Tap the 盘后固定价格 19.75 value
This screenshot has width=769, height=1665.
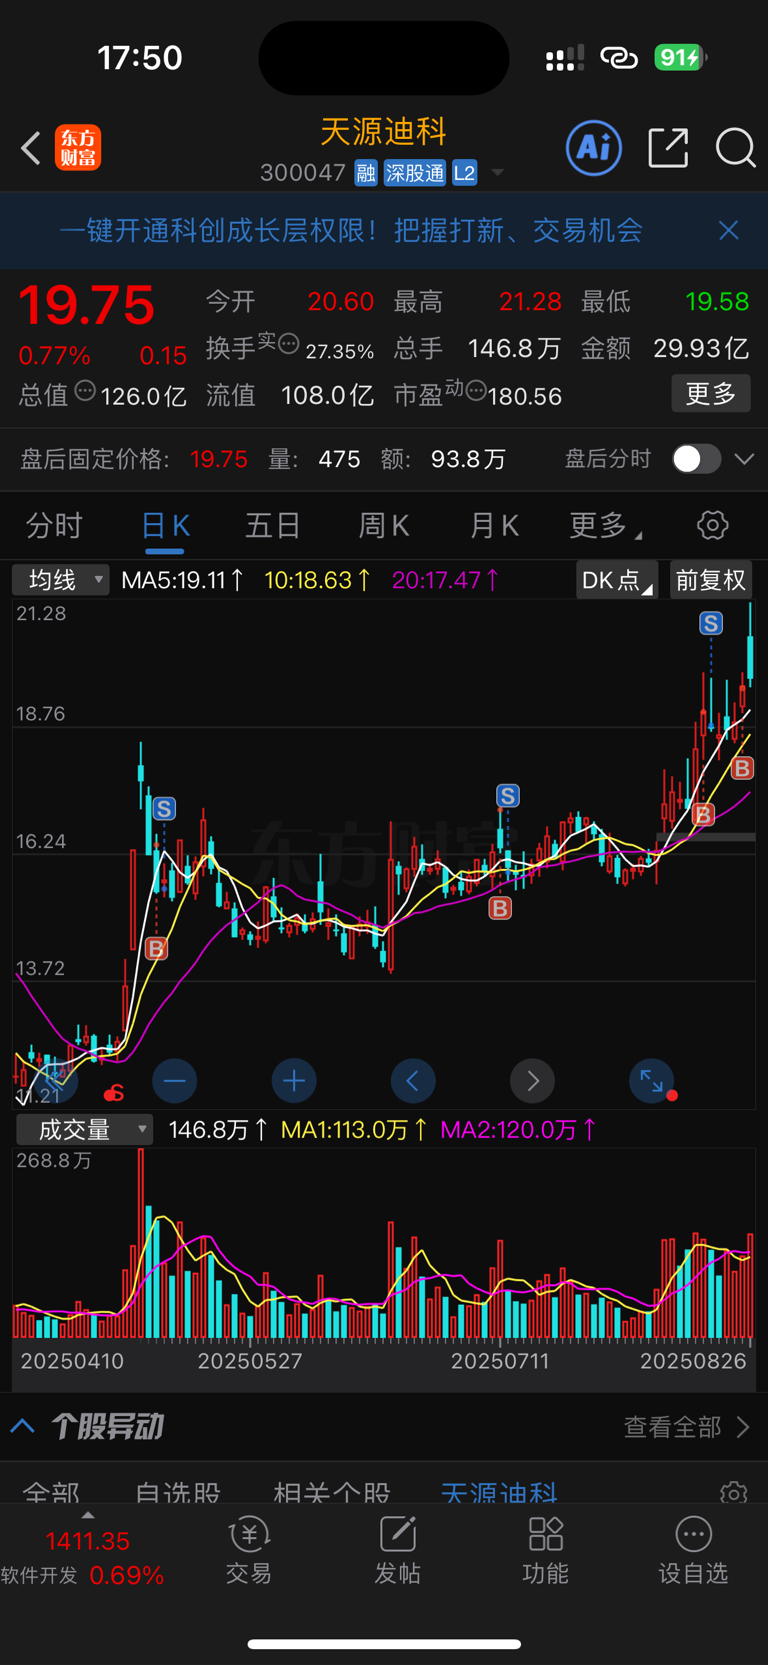(219, 459)
